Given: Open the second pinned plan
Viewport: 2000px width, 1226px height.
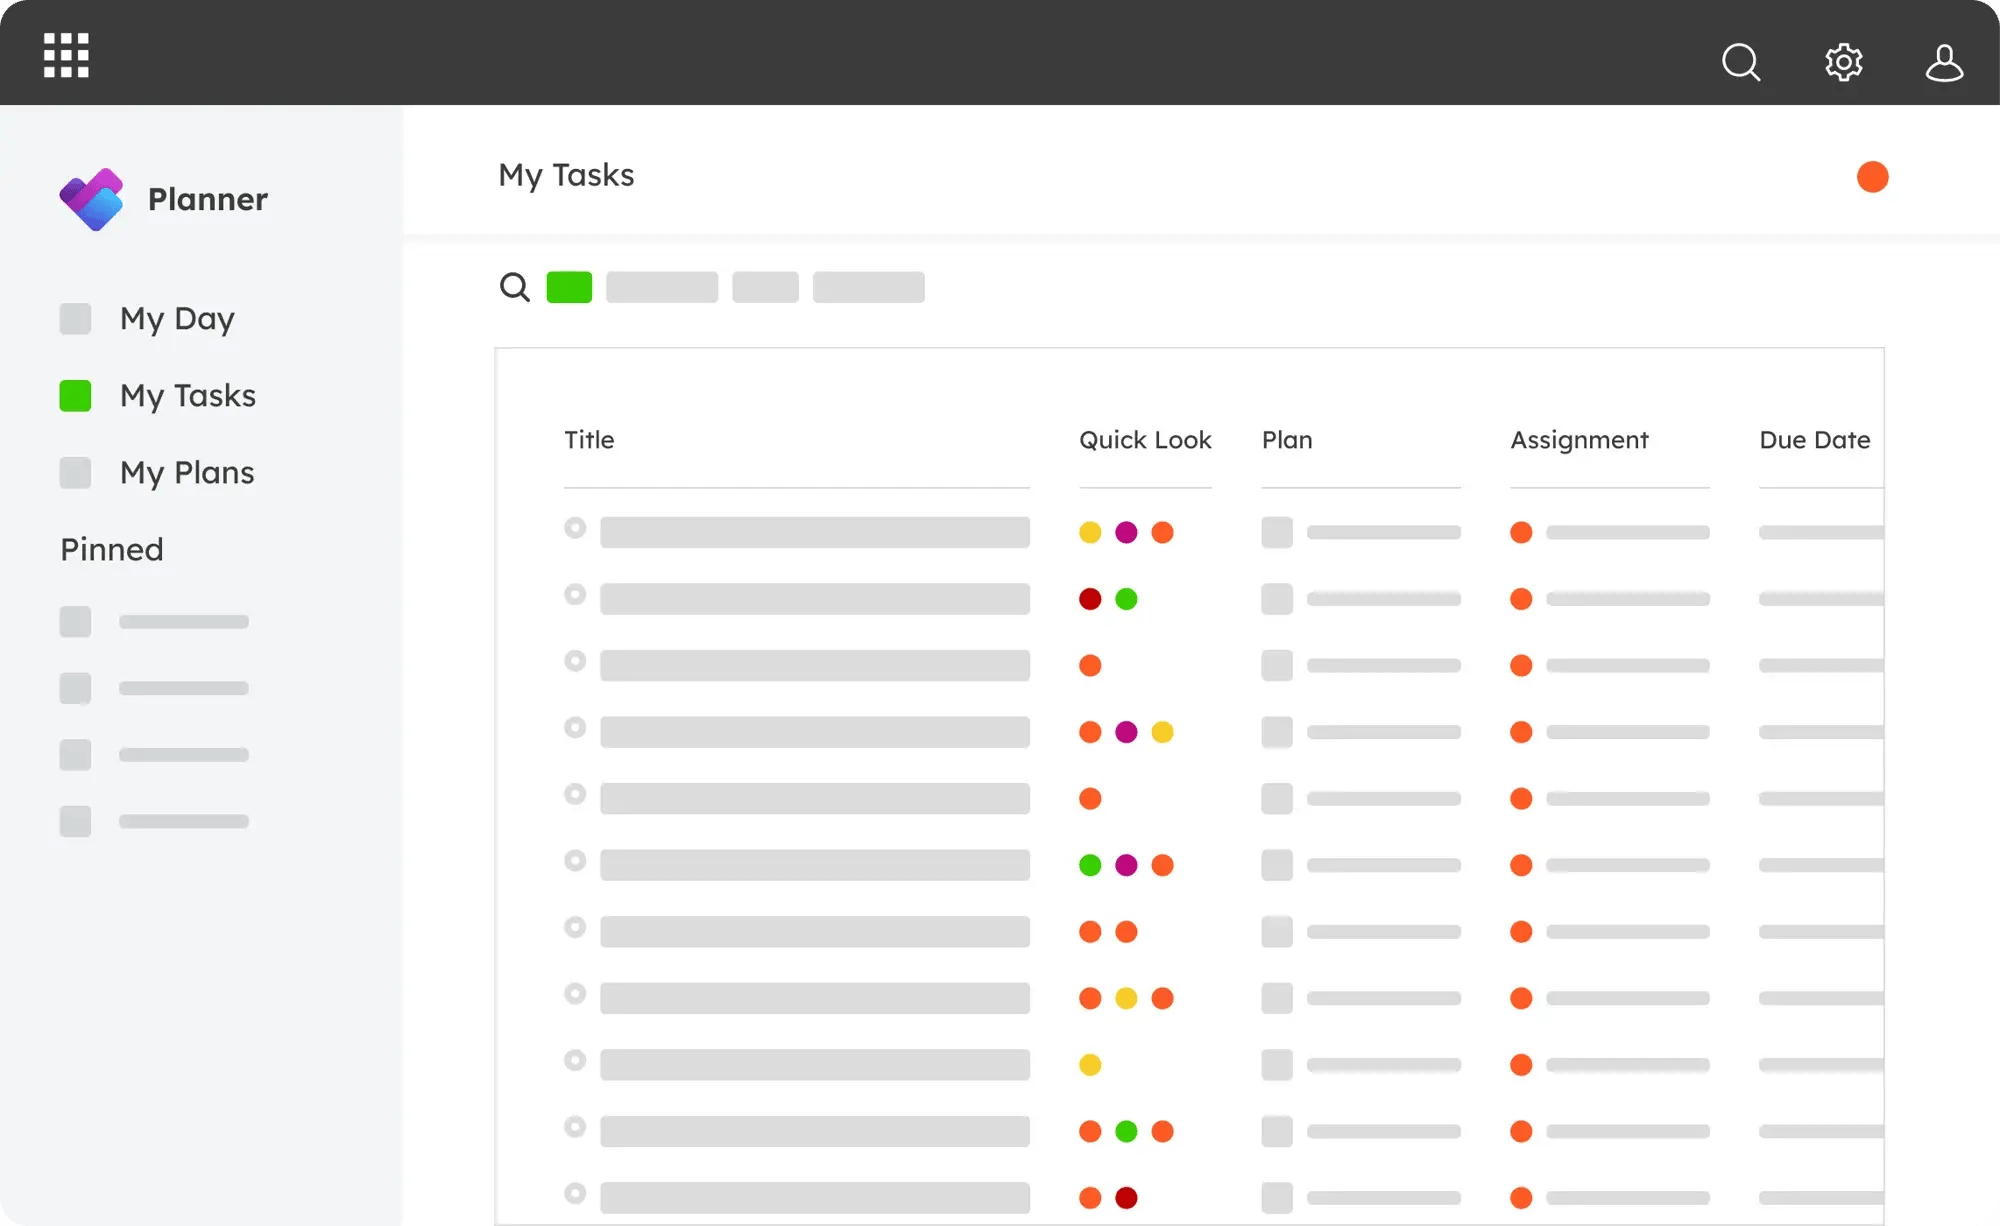Looking at the screenshot, I should (155, 688).
